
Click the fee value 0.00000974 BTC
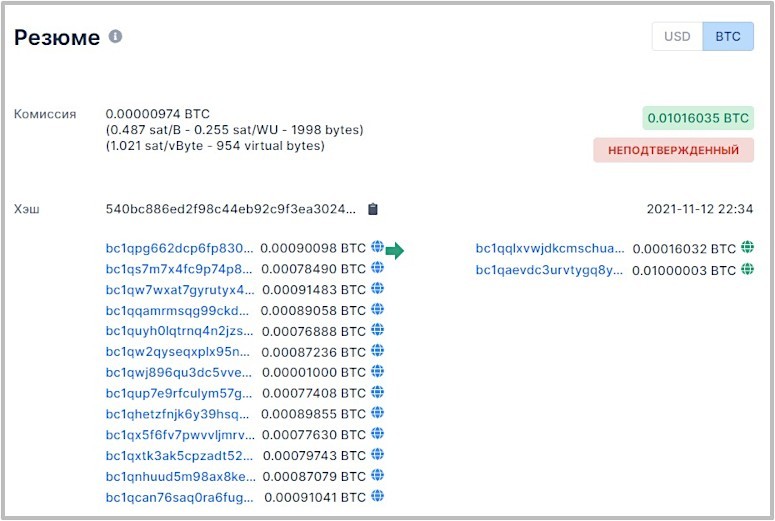coord(158,114)
